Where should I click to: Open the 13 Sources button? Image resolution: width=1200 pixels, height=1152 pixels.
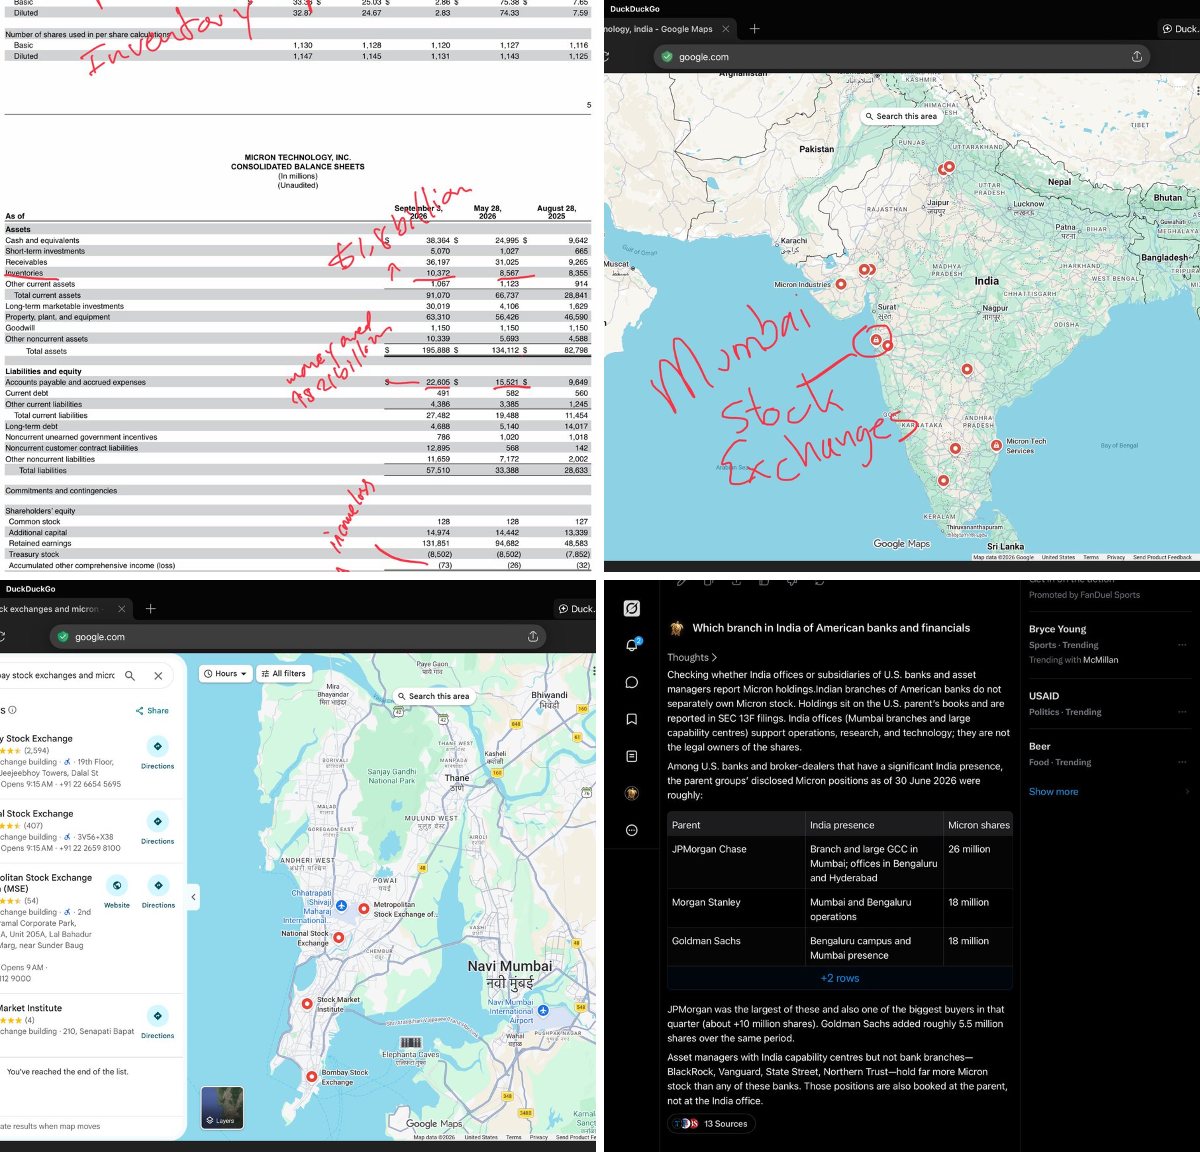point(711,1123)
